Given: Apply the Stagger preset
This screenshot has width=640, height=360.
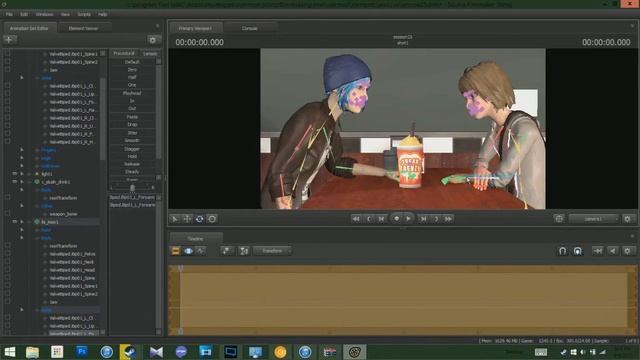Looking at the screenshot, I should tap(132, 149).
